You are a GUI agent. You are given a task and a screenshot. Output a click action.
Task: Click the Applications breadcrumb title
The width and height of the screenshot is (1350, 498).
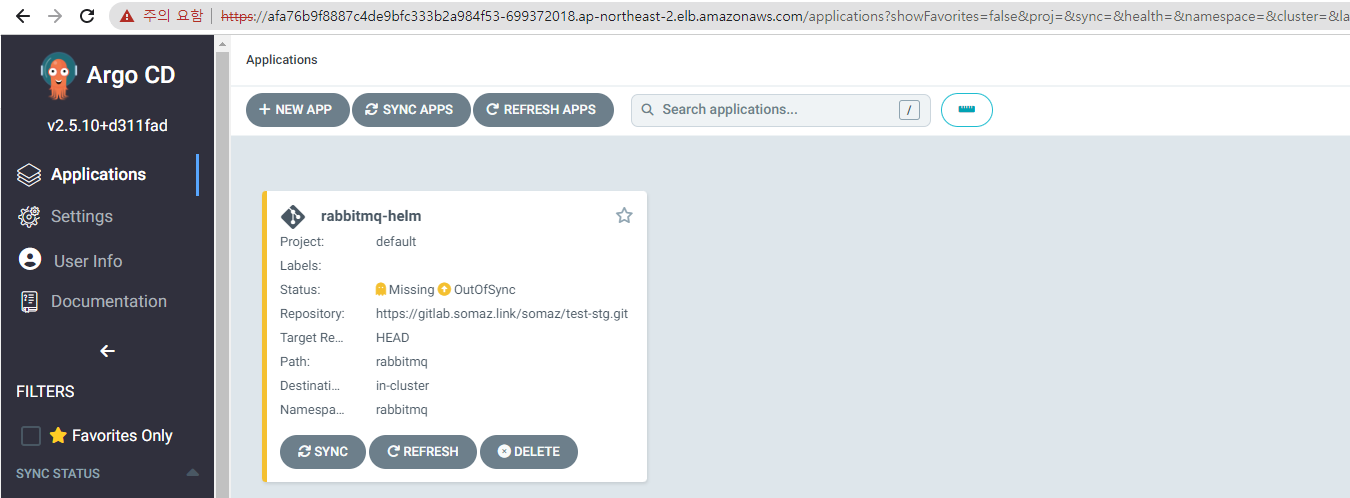coord(282,60)
